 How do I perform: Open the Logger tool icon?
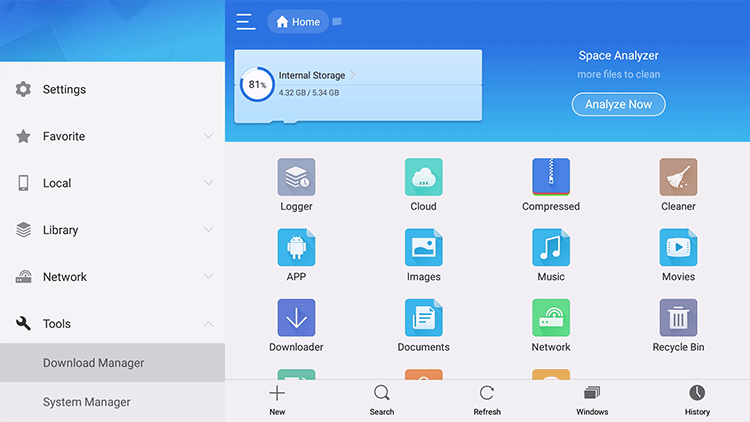pyautogui.click(x=296, y=177)
